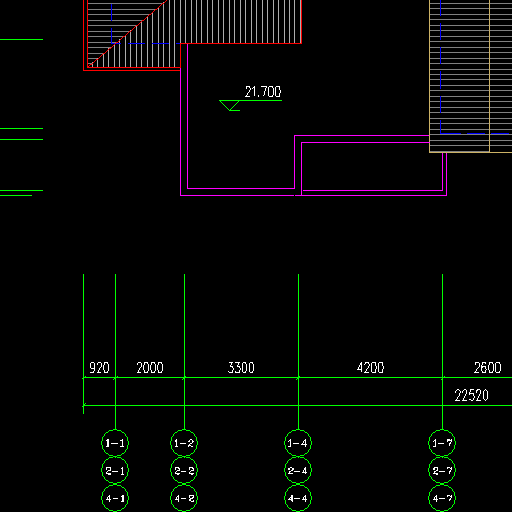The width and height of the screenshot is (512, 512).
Task: Select the 2-7 axis grid bubble
Action: point(442,471)
